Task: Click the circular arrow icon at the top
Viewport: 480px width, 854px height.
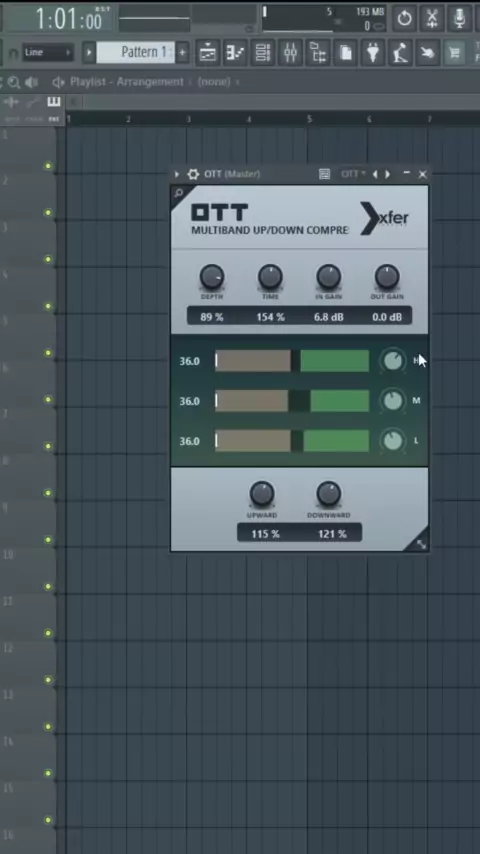Action: pos(404,19)
